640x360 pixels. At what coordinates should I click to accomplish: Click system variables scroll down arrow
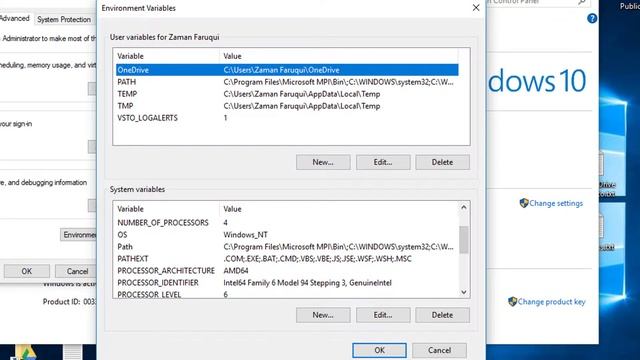[x=464, y=292]
